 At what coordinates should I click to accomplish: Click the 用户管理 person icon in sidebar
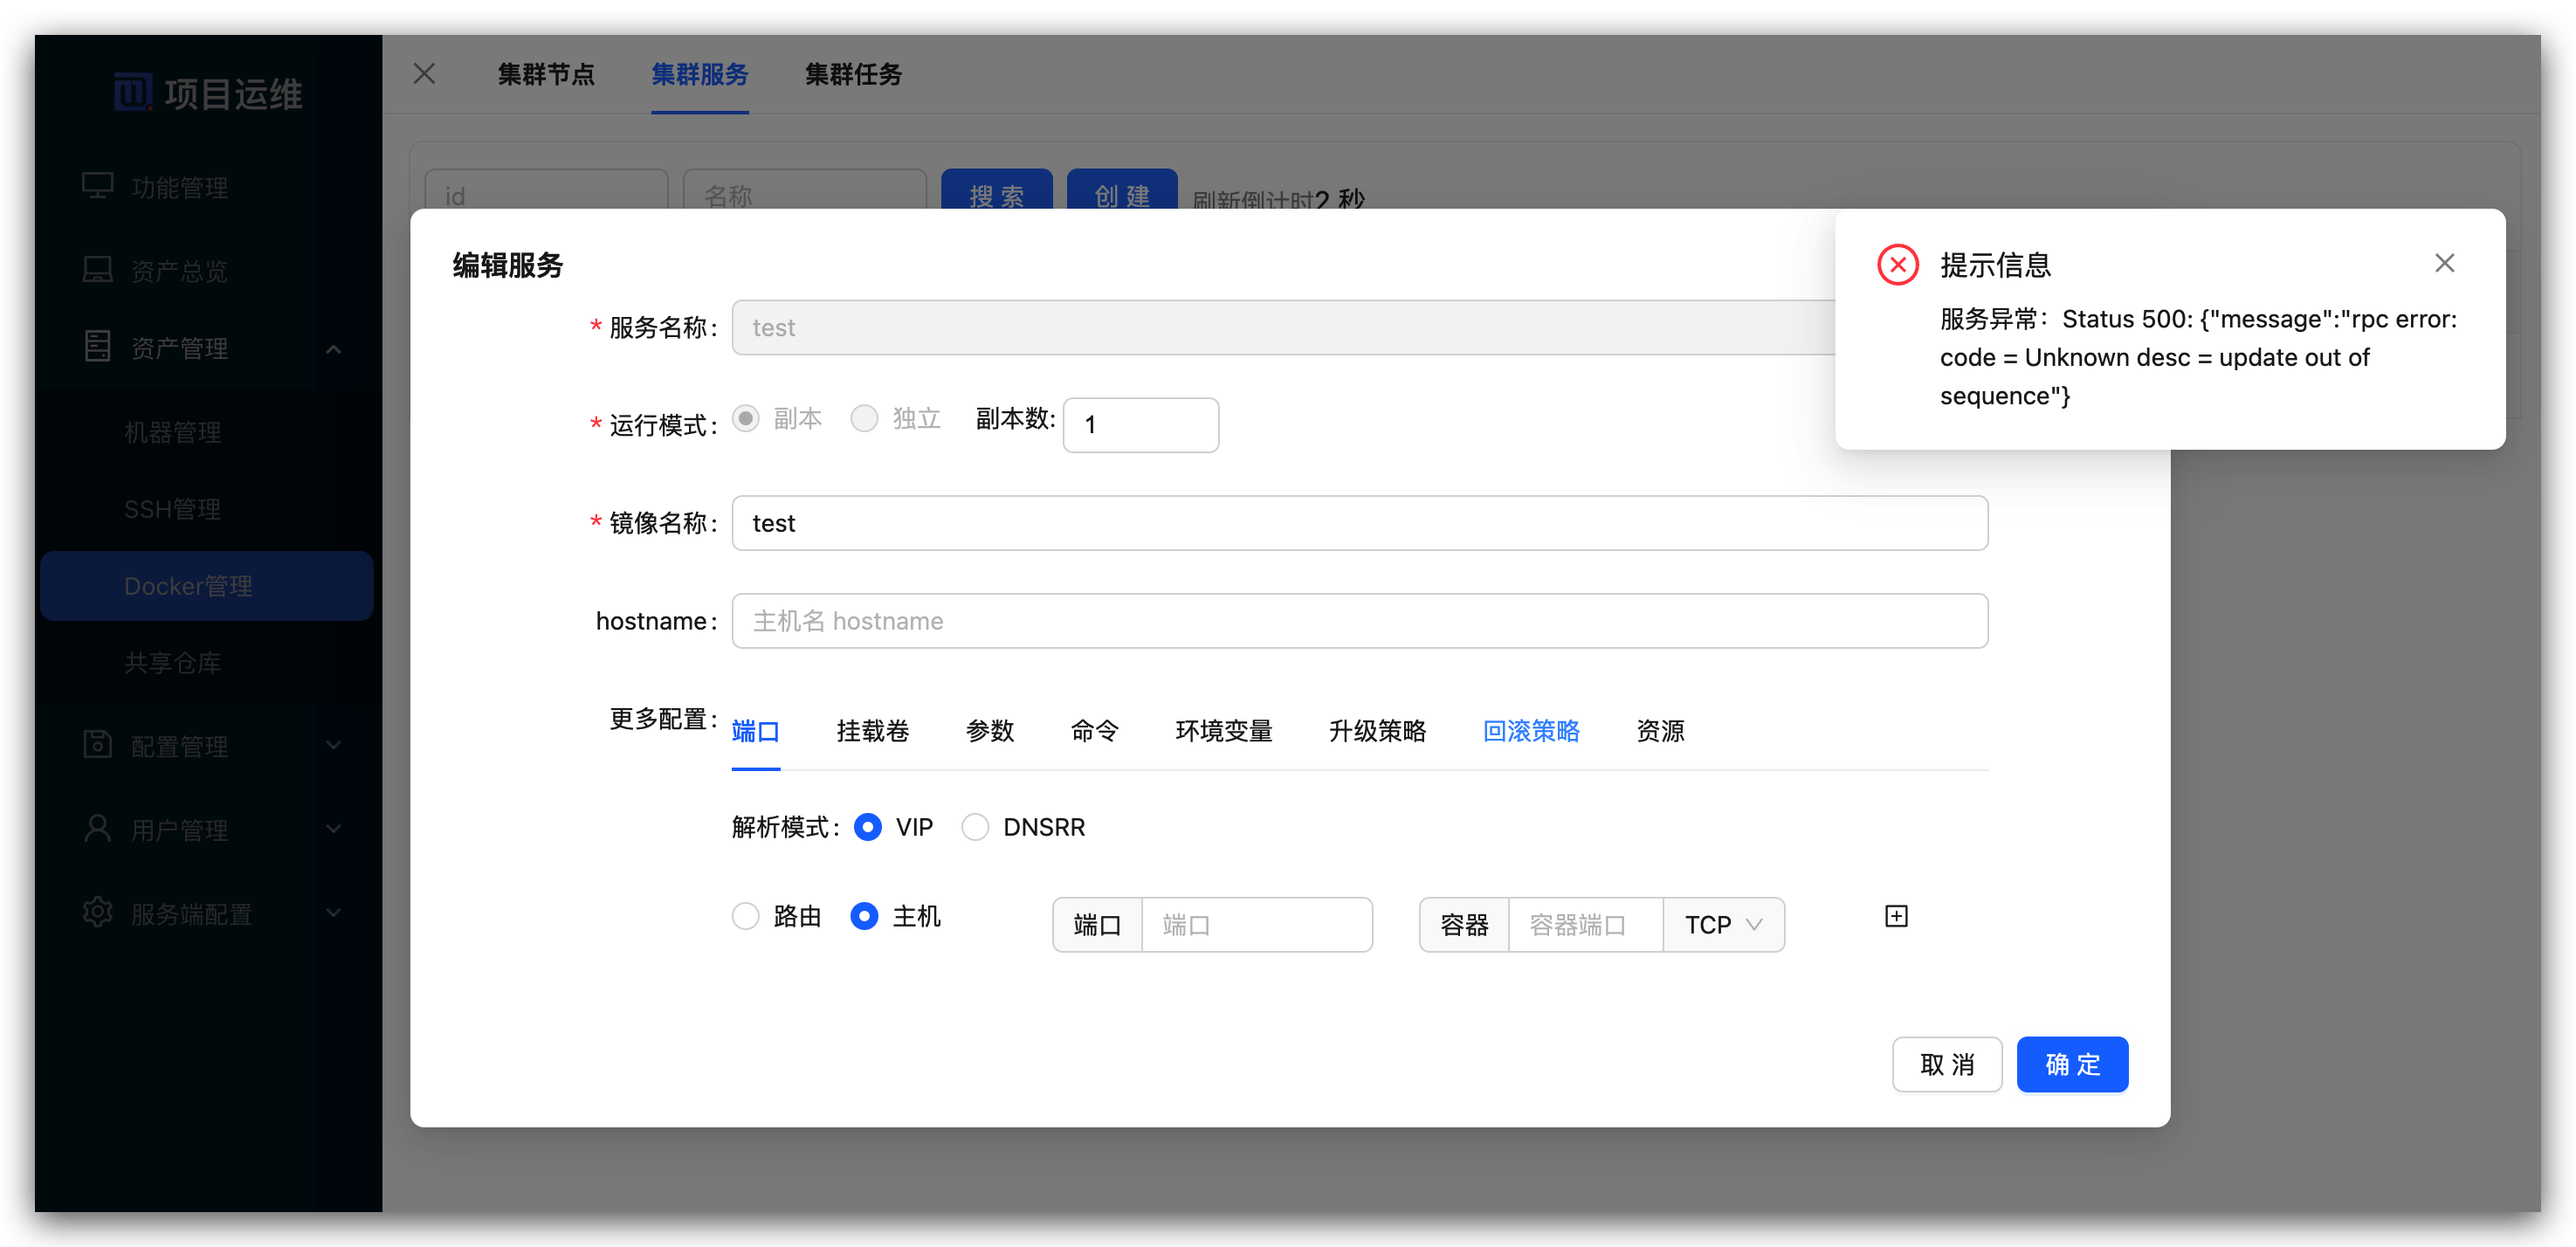pos(97,829)
